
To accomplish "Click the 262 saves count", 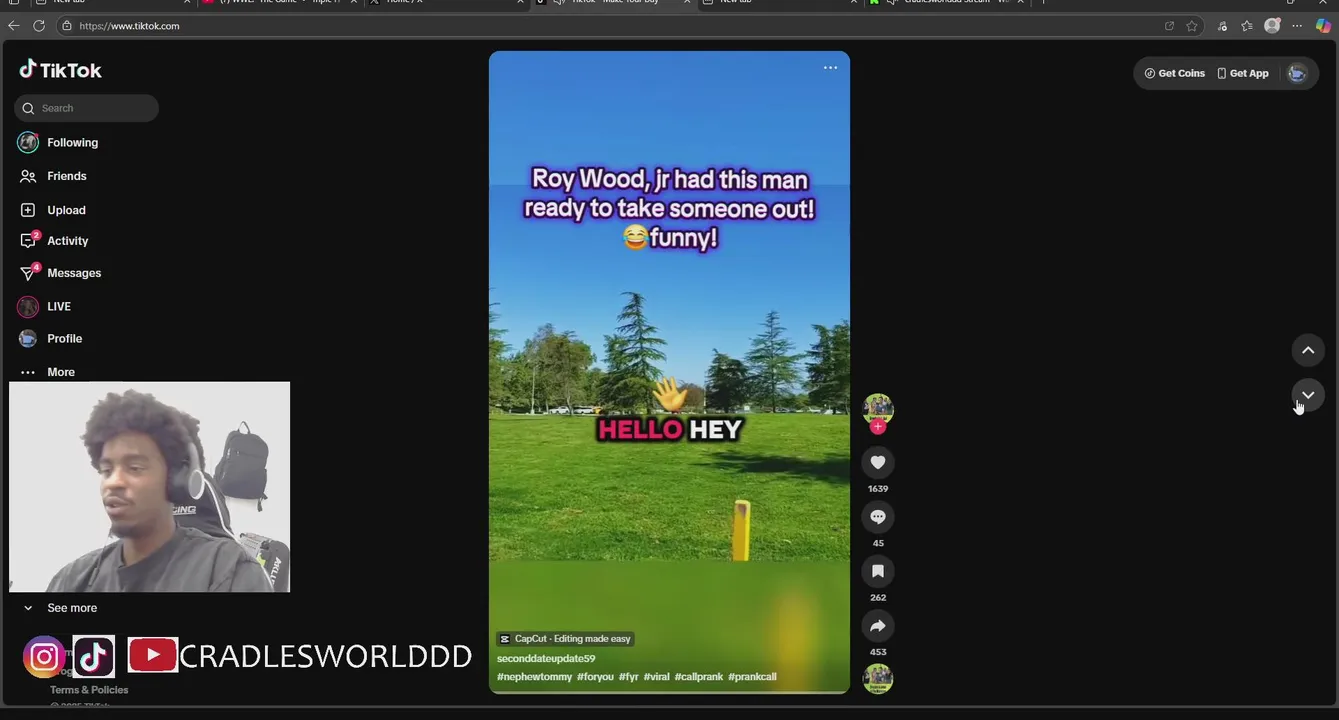I will click(x=878, y=598).
